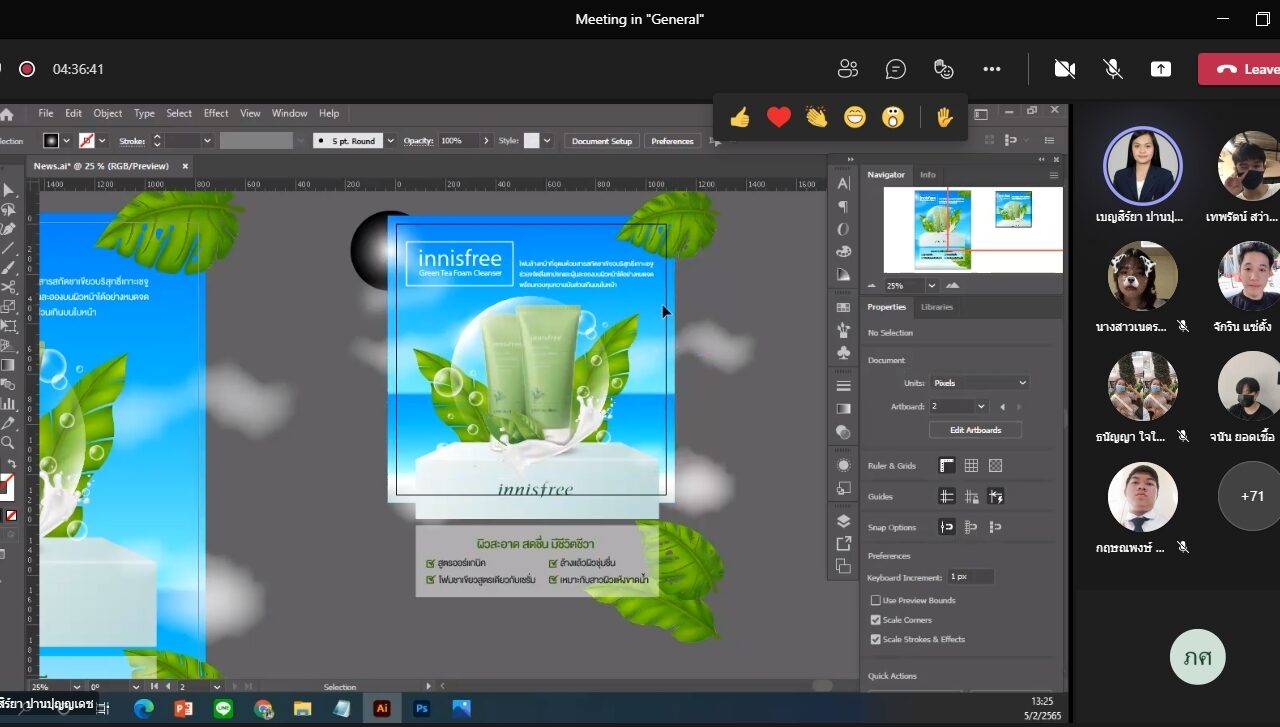This screenshot has width=1280, height=727.
Task: Select the Selection arrow tool
Action: click(8, 190)
